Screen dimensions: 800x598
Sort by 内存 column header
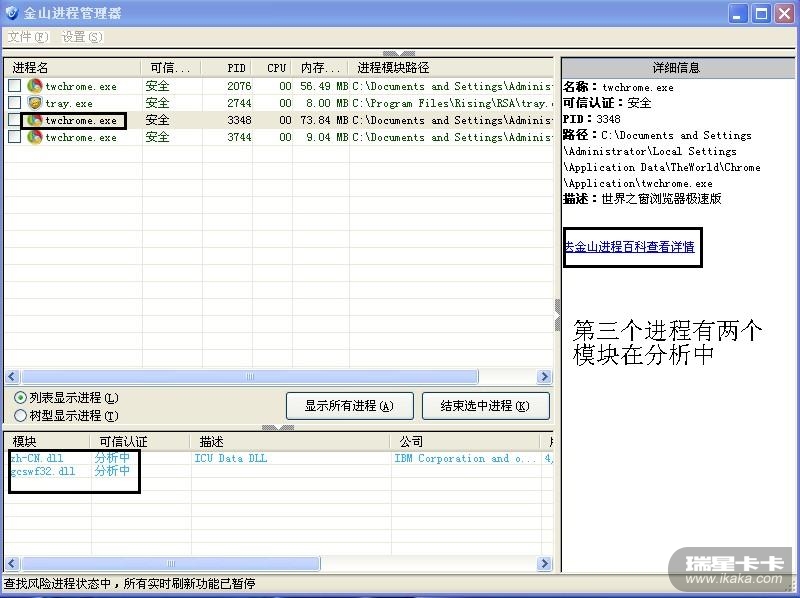pos(320,67)
